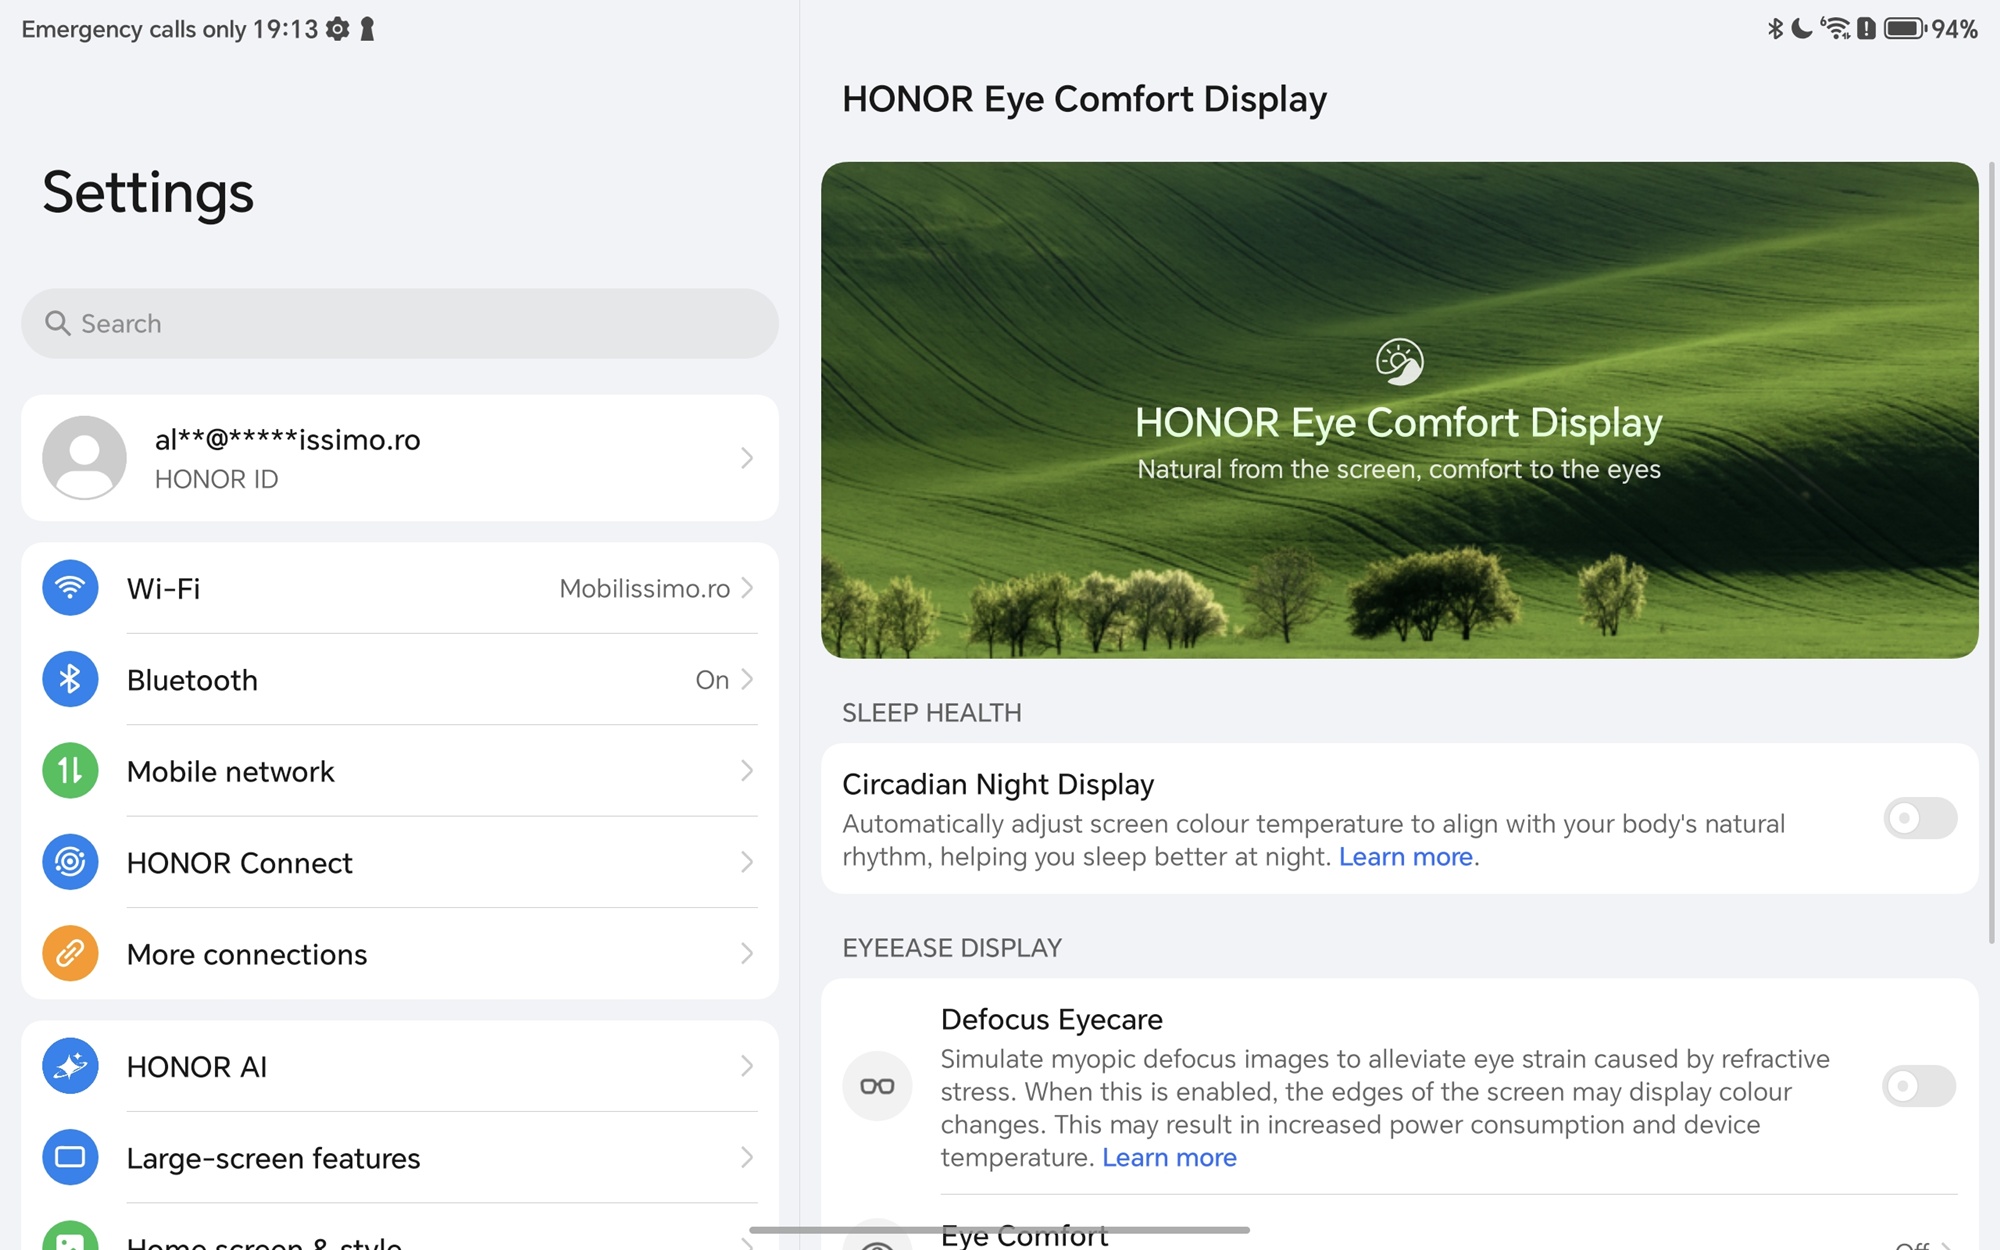Click the HONOR Connect icon
The height and width of the screenshot is (1250, 2000).
tap(70, 862)
